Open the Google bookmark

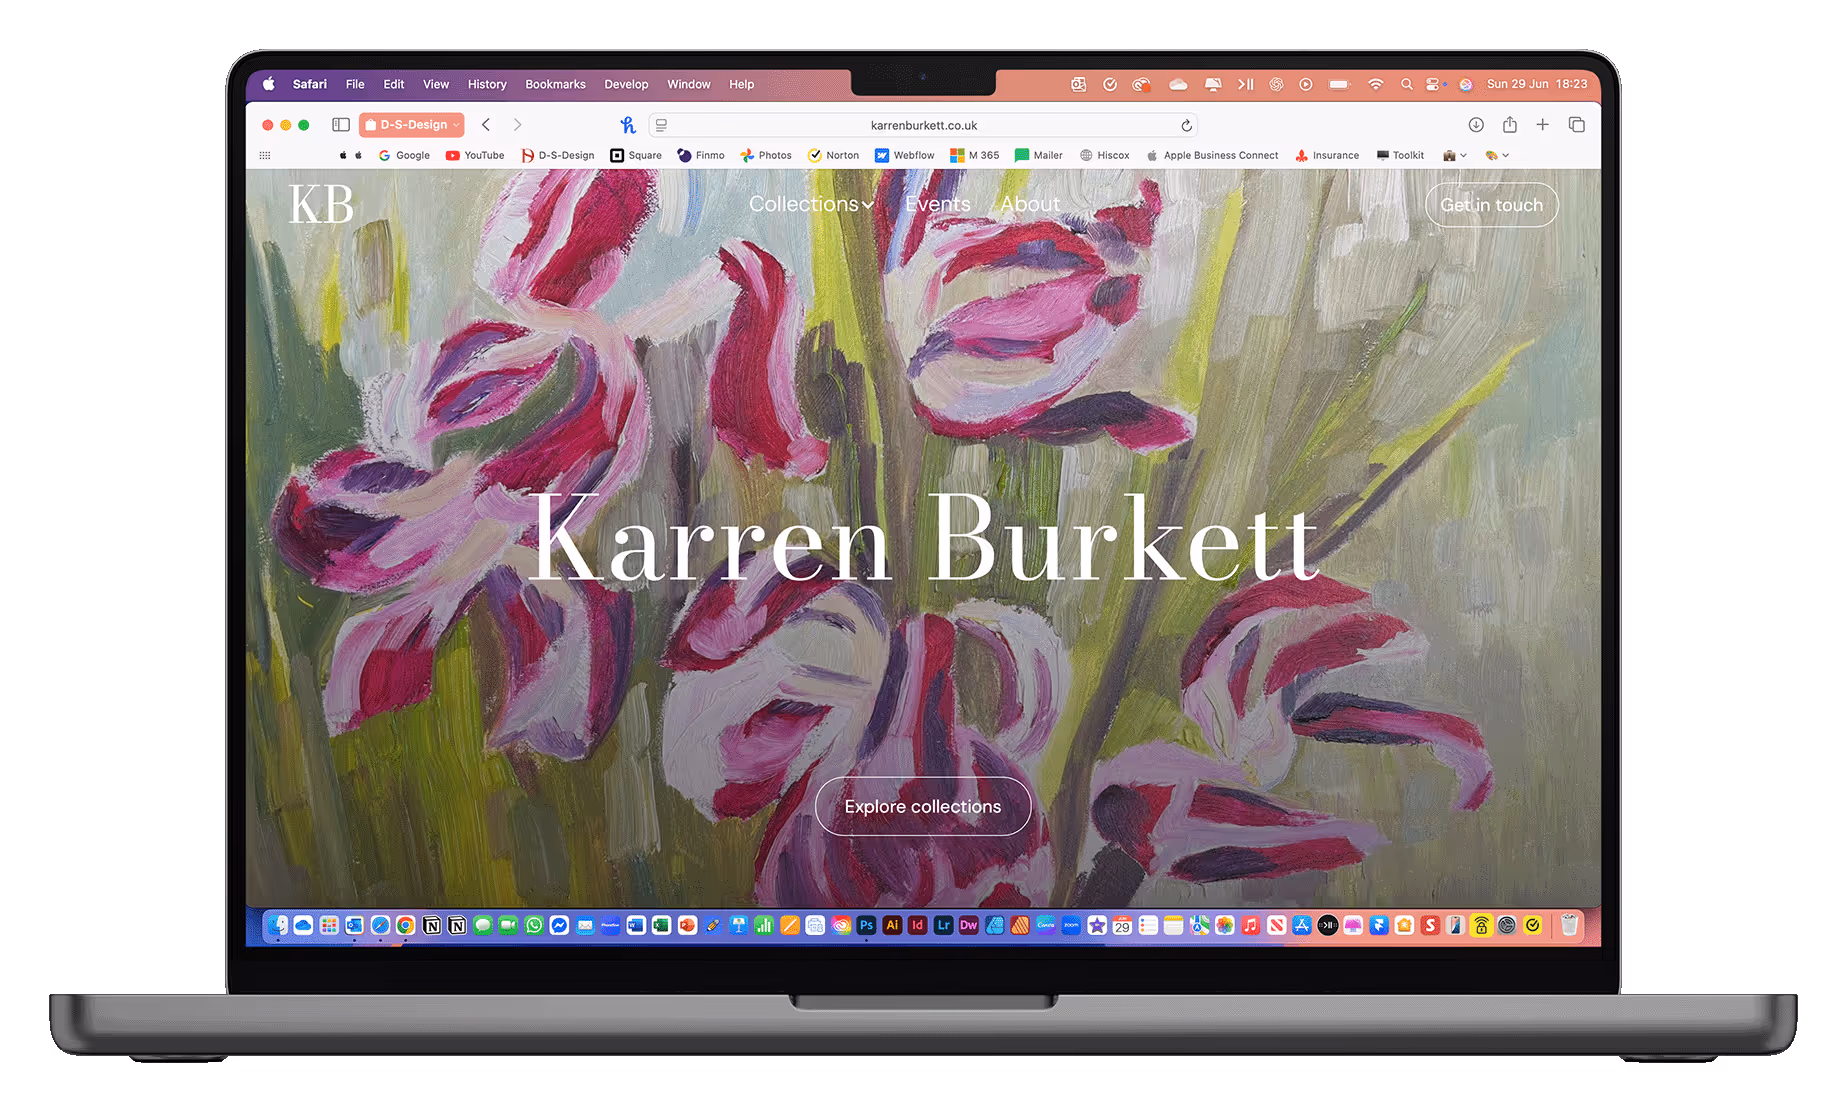(x=404, y=155)
